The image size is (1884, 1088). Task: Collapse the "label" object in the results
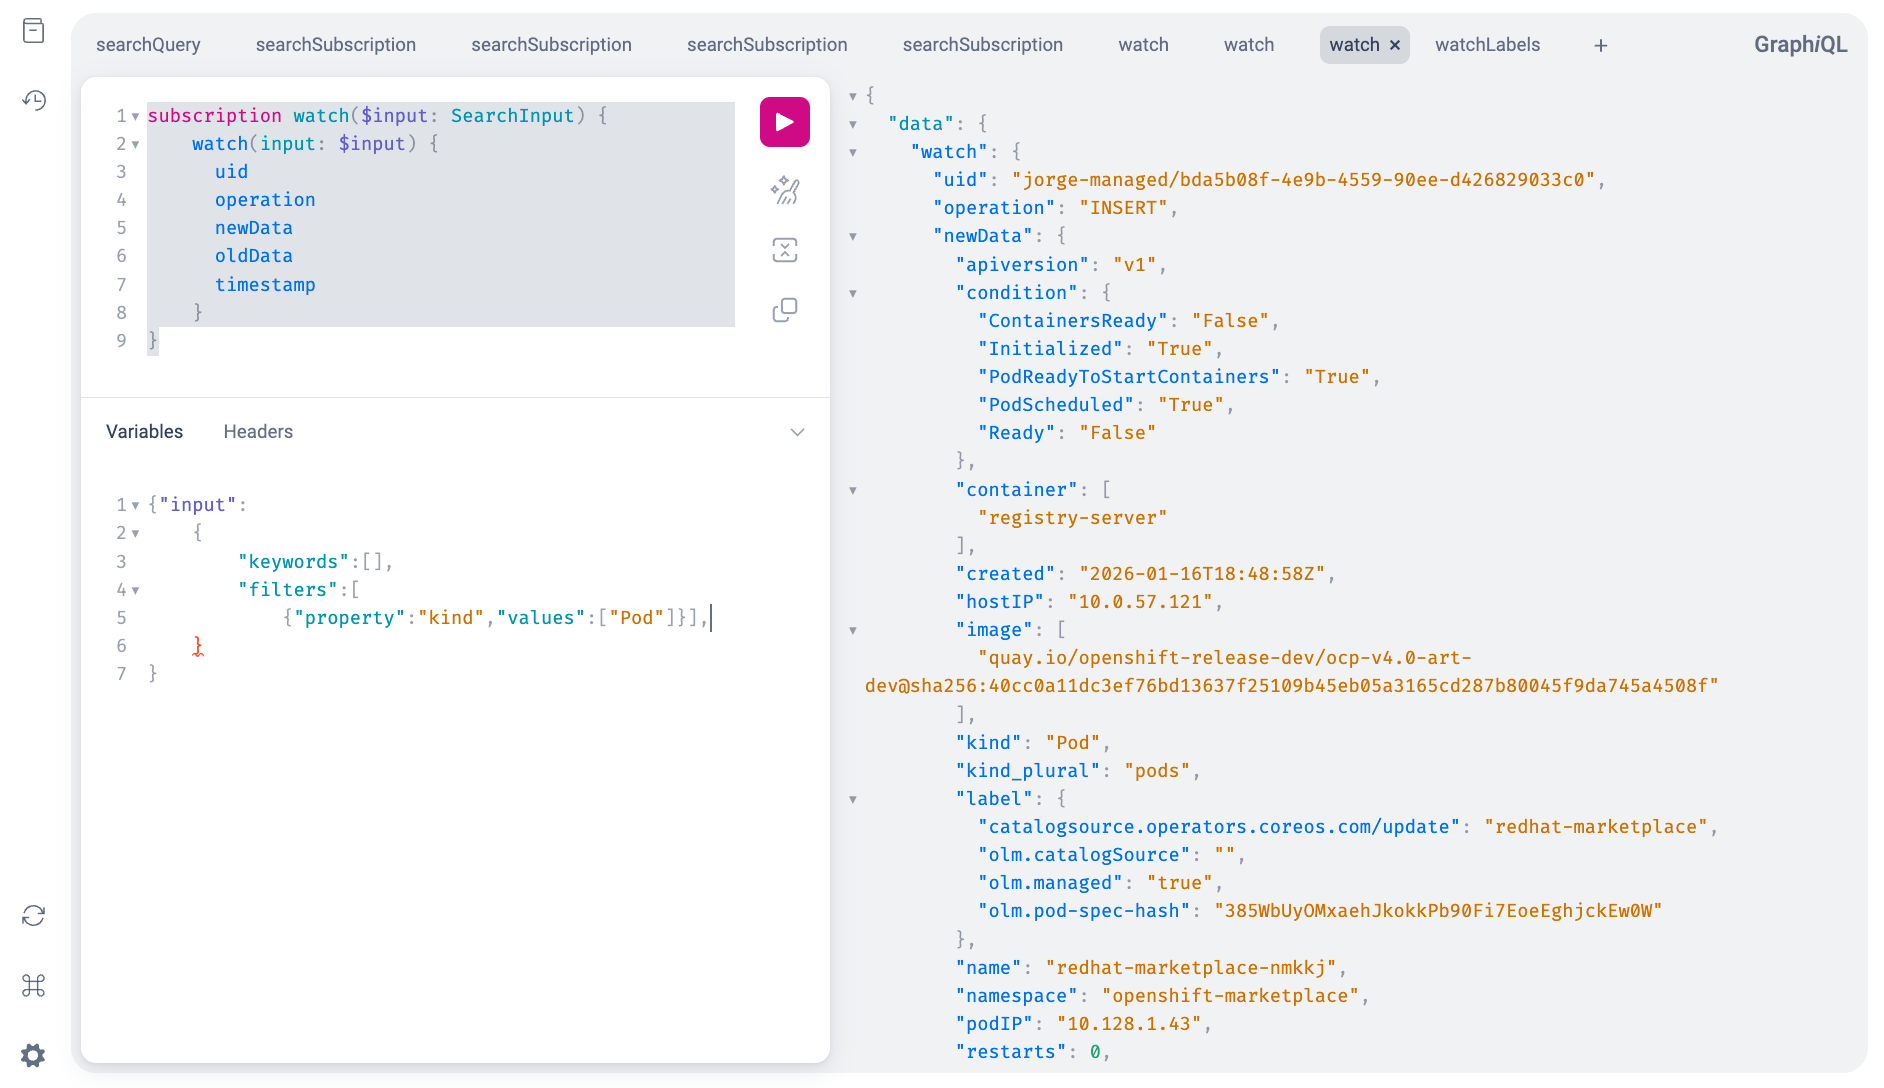click(x=853, y=799)
